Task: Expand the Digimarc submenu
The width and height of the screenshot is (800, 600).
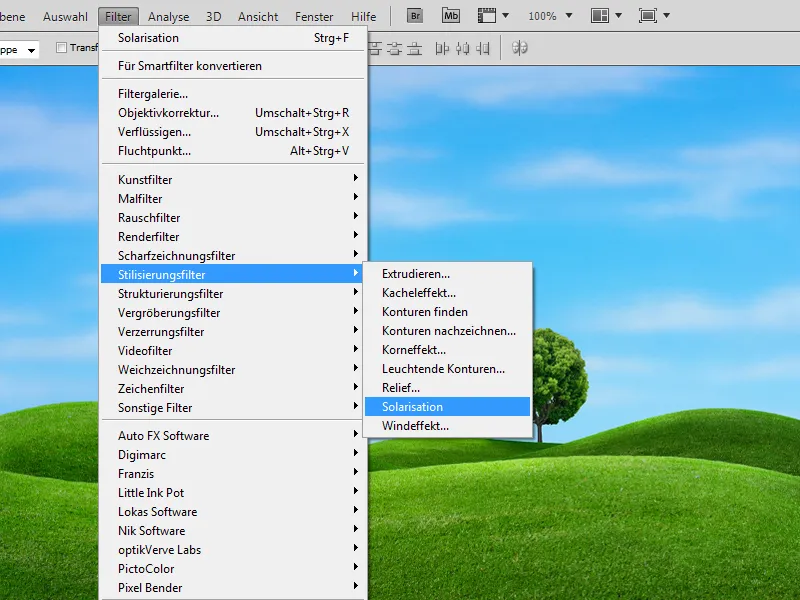Action: [233, 455]
